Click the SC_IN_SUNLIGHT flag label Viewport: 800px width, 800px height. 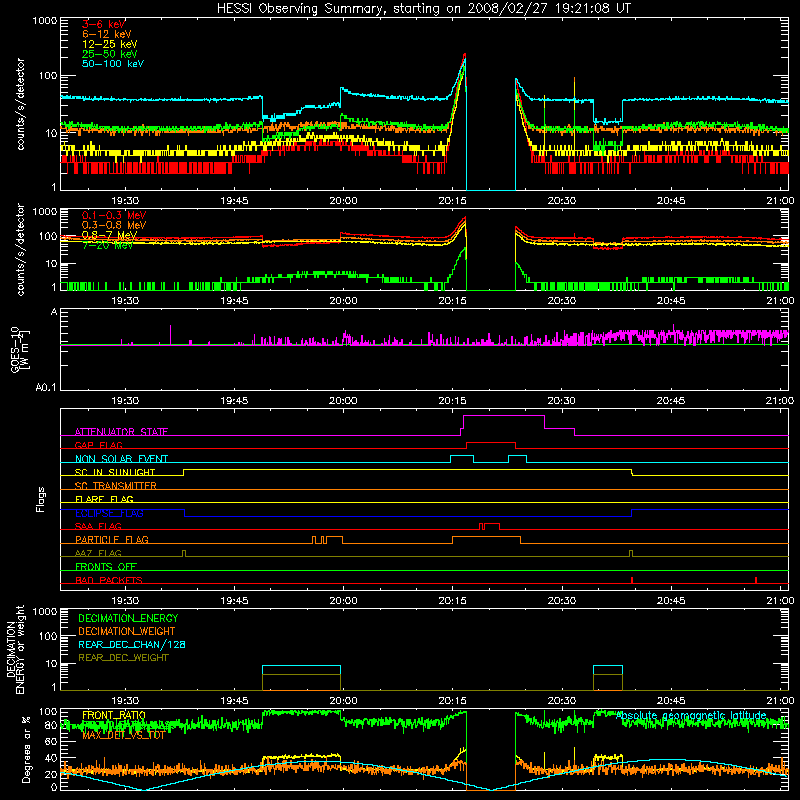pos(115,472)
